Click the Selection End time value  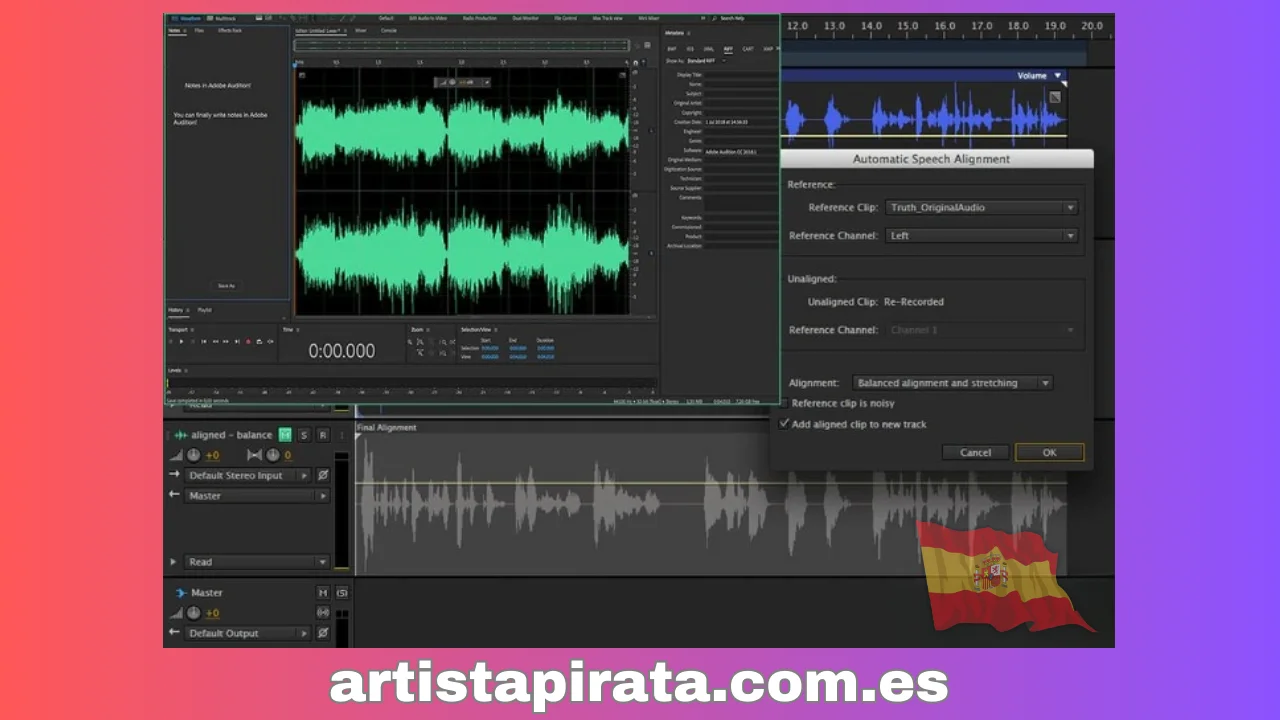click(518, 348)
